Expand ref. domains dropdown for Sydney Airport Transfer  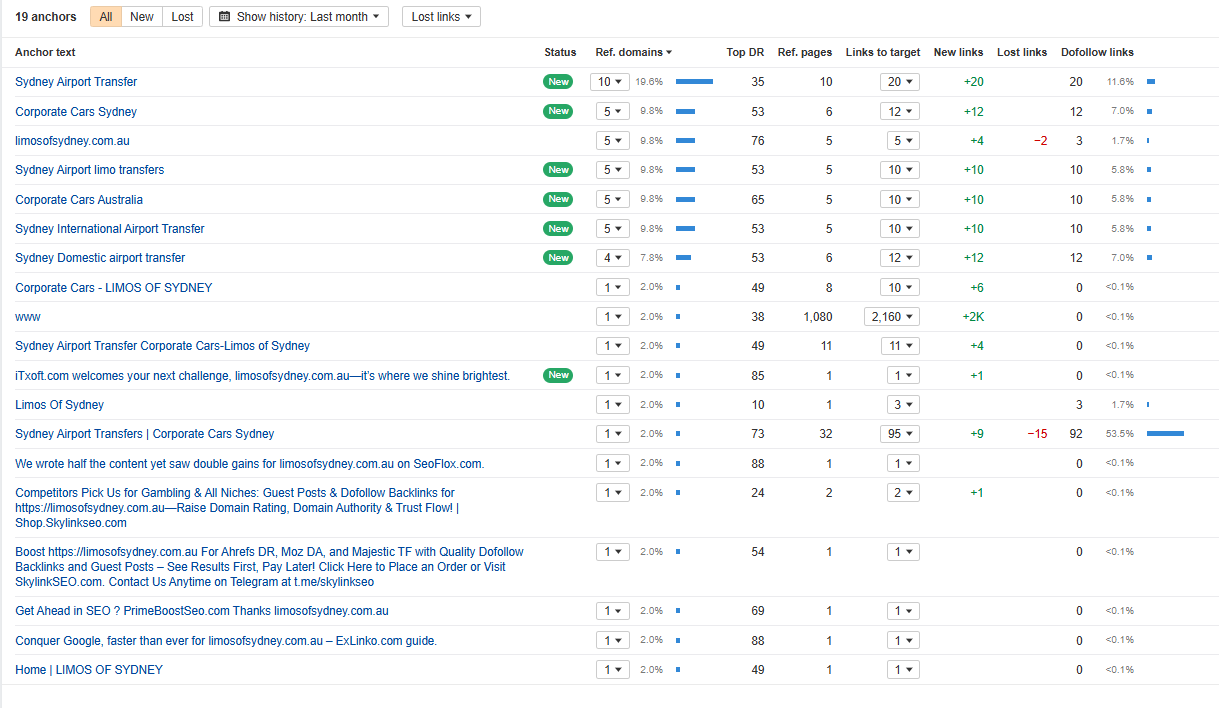pos(610,82)
